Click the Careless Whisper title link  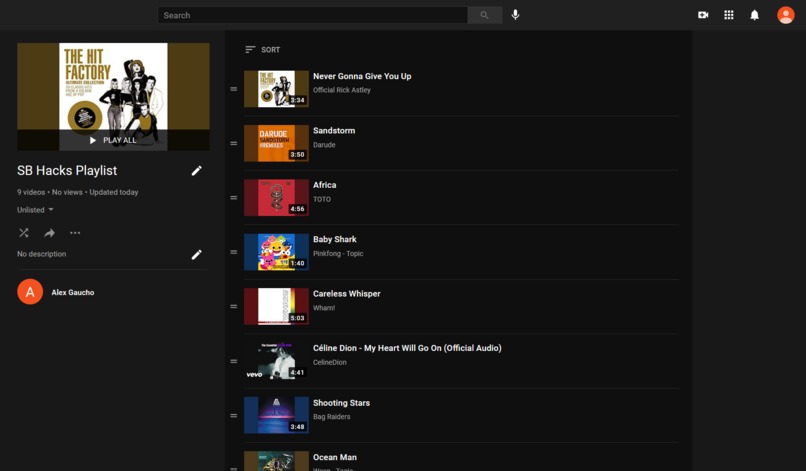346,294
